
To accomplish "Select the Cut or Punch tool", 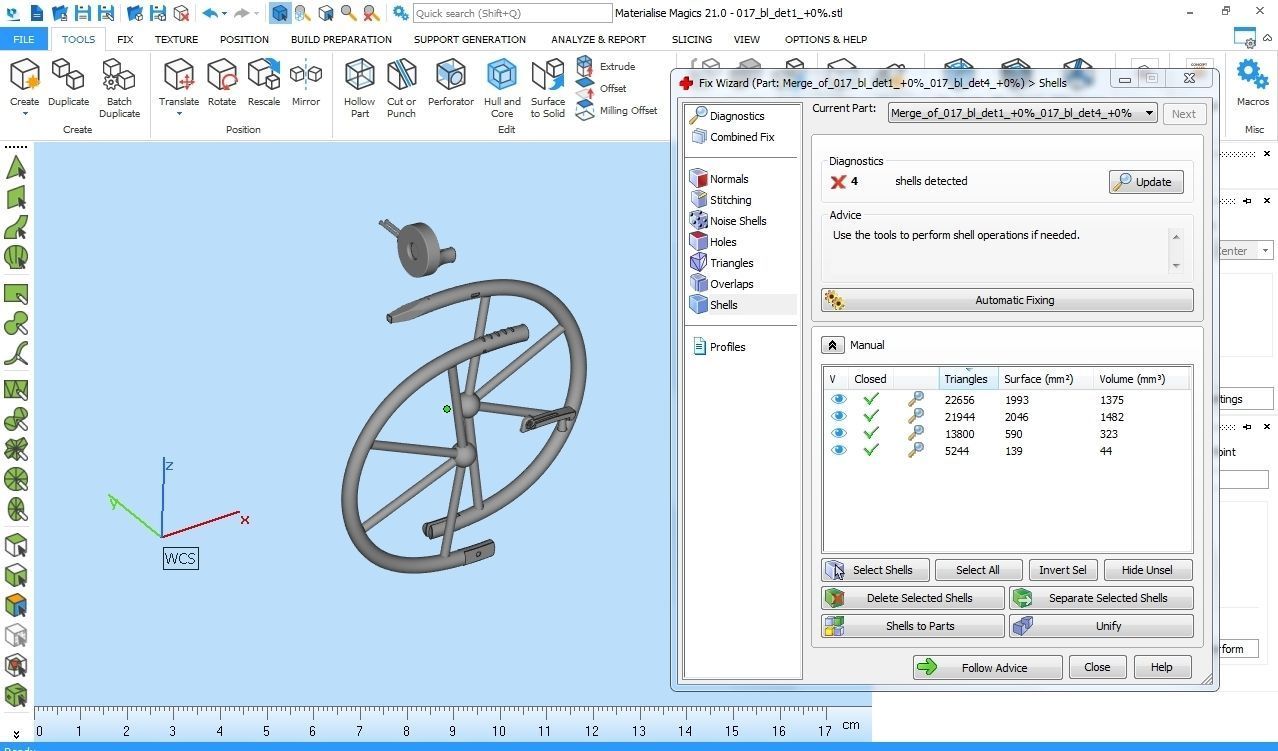I will click(x=401, y=88).
